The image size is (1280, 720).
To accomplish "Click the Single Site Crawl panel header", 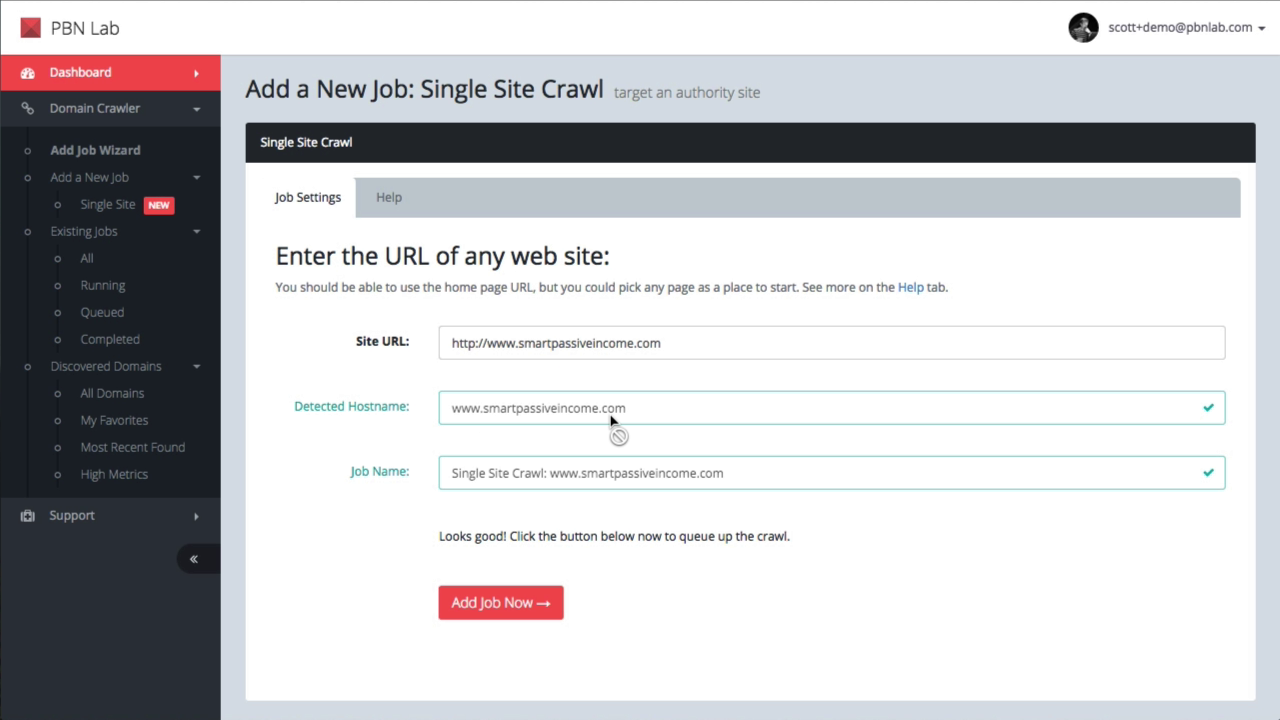I will 750,143.
